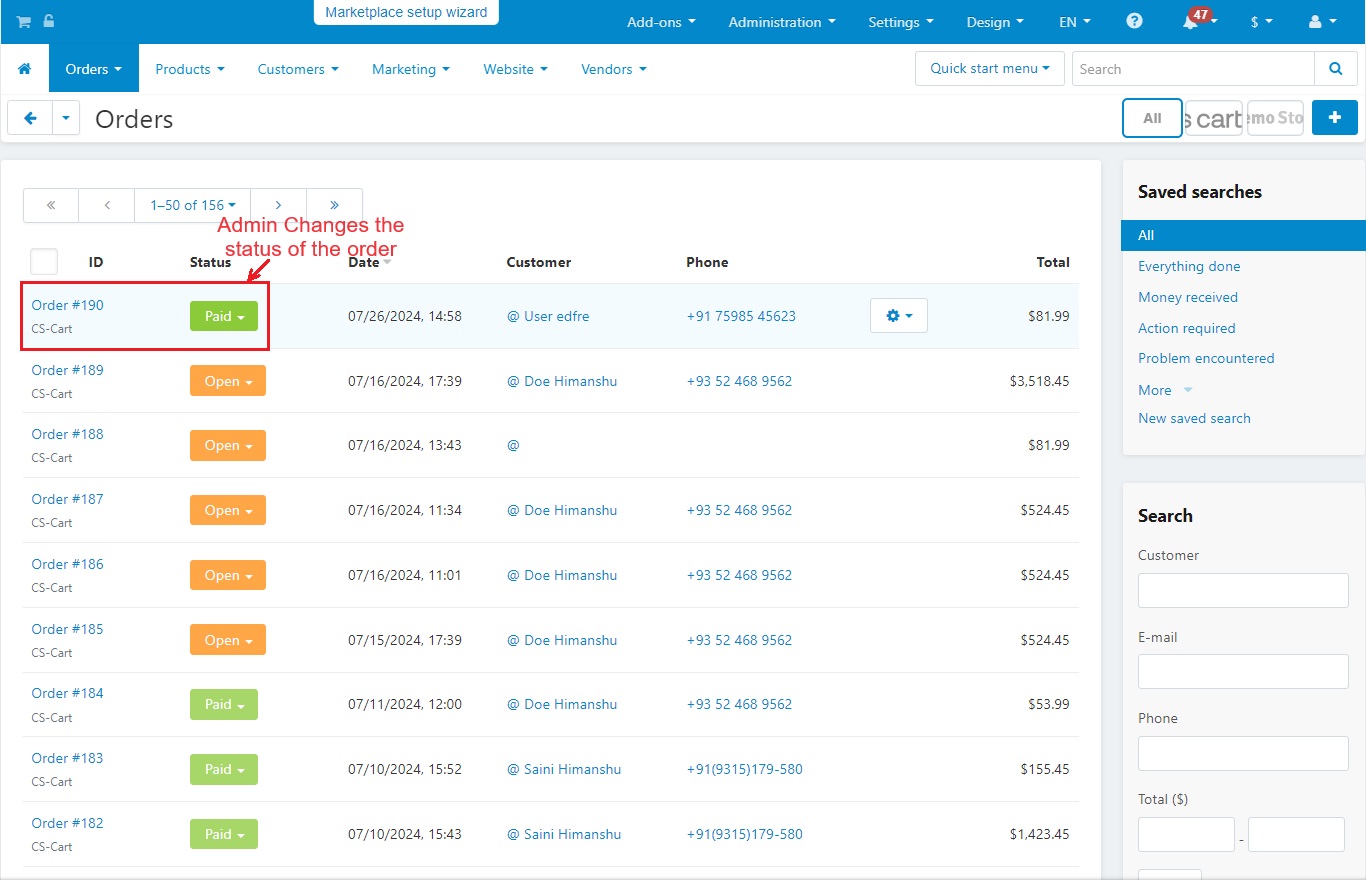Screen dimensions: 1366x880
Task: Click the search magnifier button
Action: 1336,69
